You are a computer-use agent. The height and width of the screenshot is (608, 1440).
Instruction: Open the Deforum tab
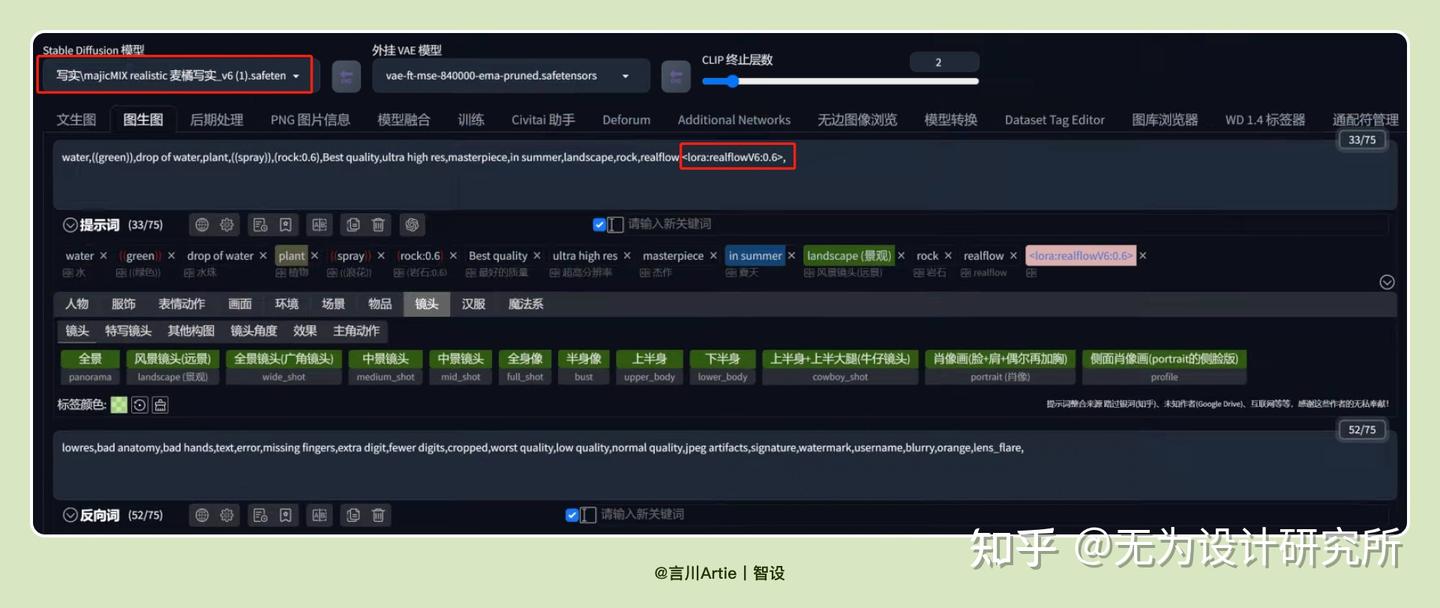626,119
